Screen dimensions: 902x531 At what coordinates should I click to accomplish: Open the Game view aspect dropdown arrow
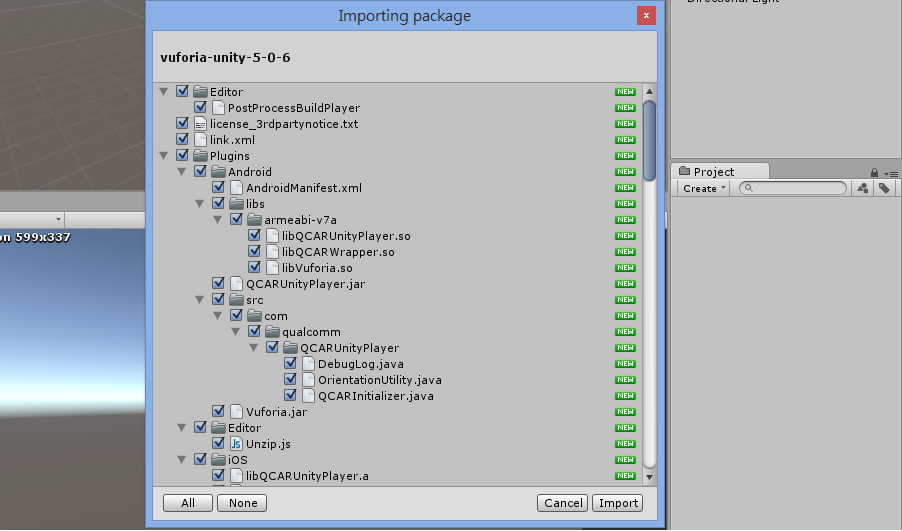click(58, 220)
